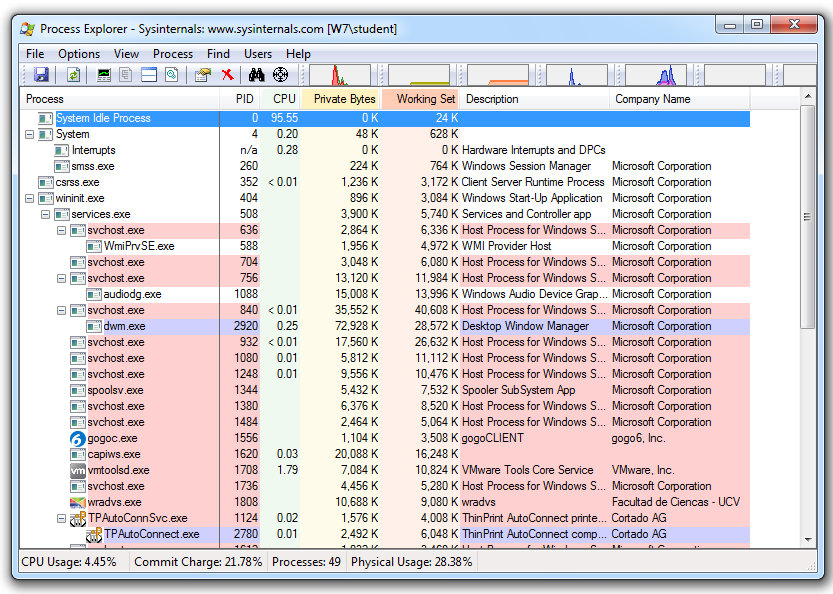This screenshot has width=833, height=594.
Task: Collapse the wininit.exe tree node
Action: click(x=30, y=198)
